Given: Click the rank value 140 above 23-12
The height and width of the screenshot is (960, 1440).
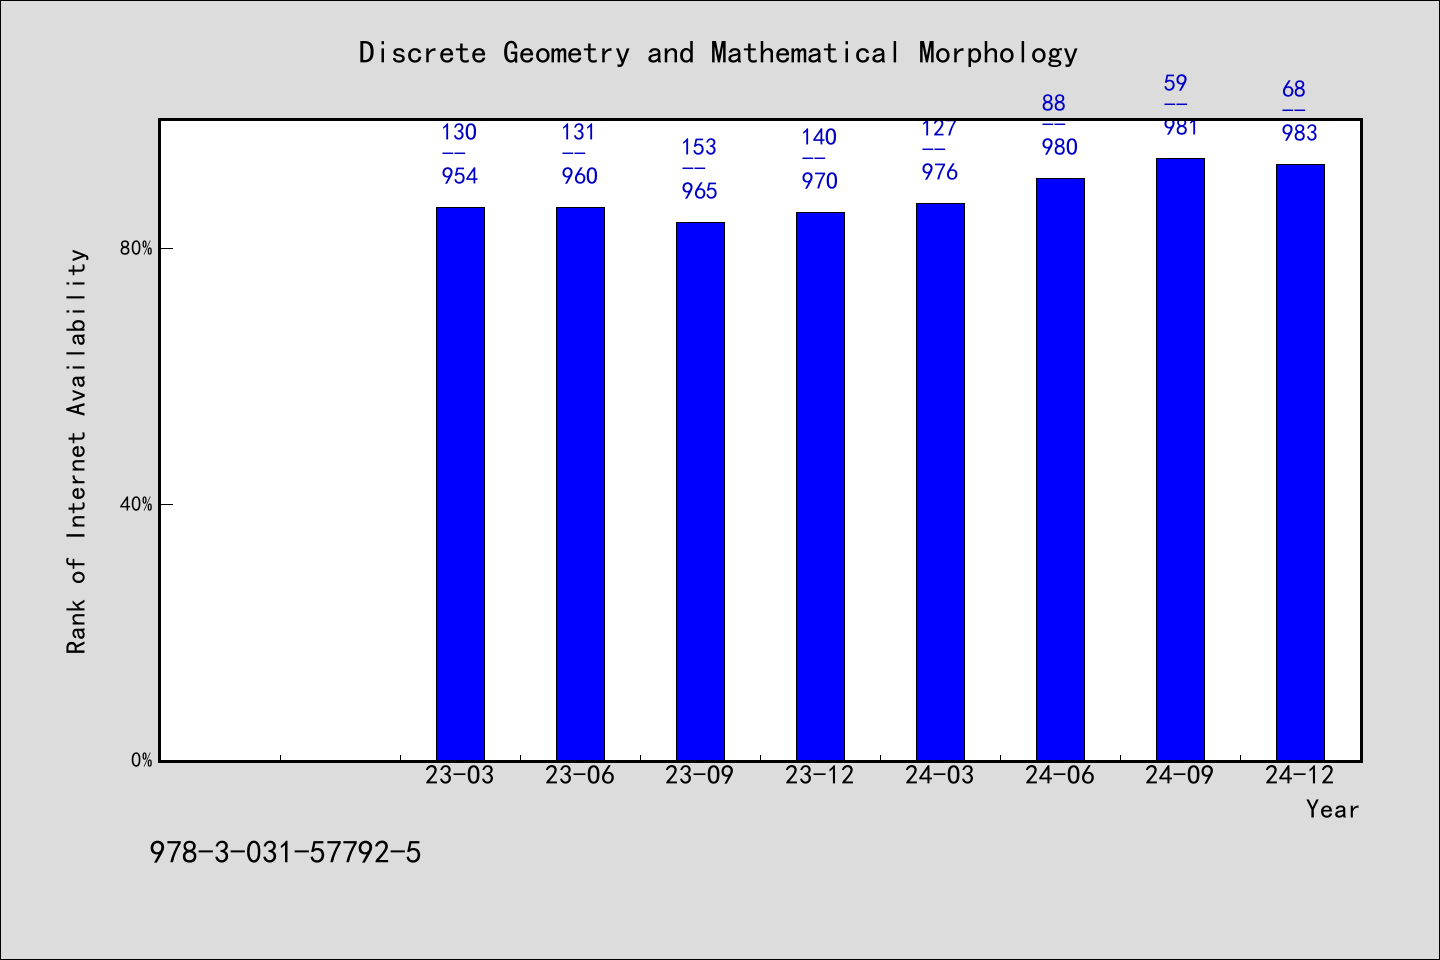Looking at the screenshot, I should coord(819,137).
